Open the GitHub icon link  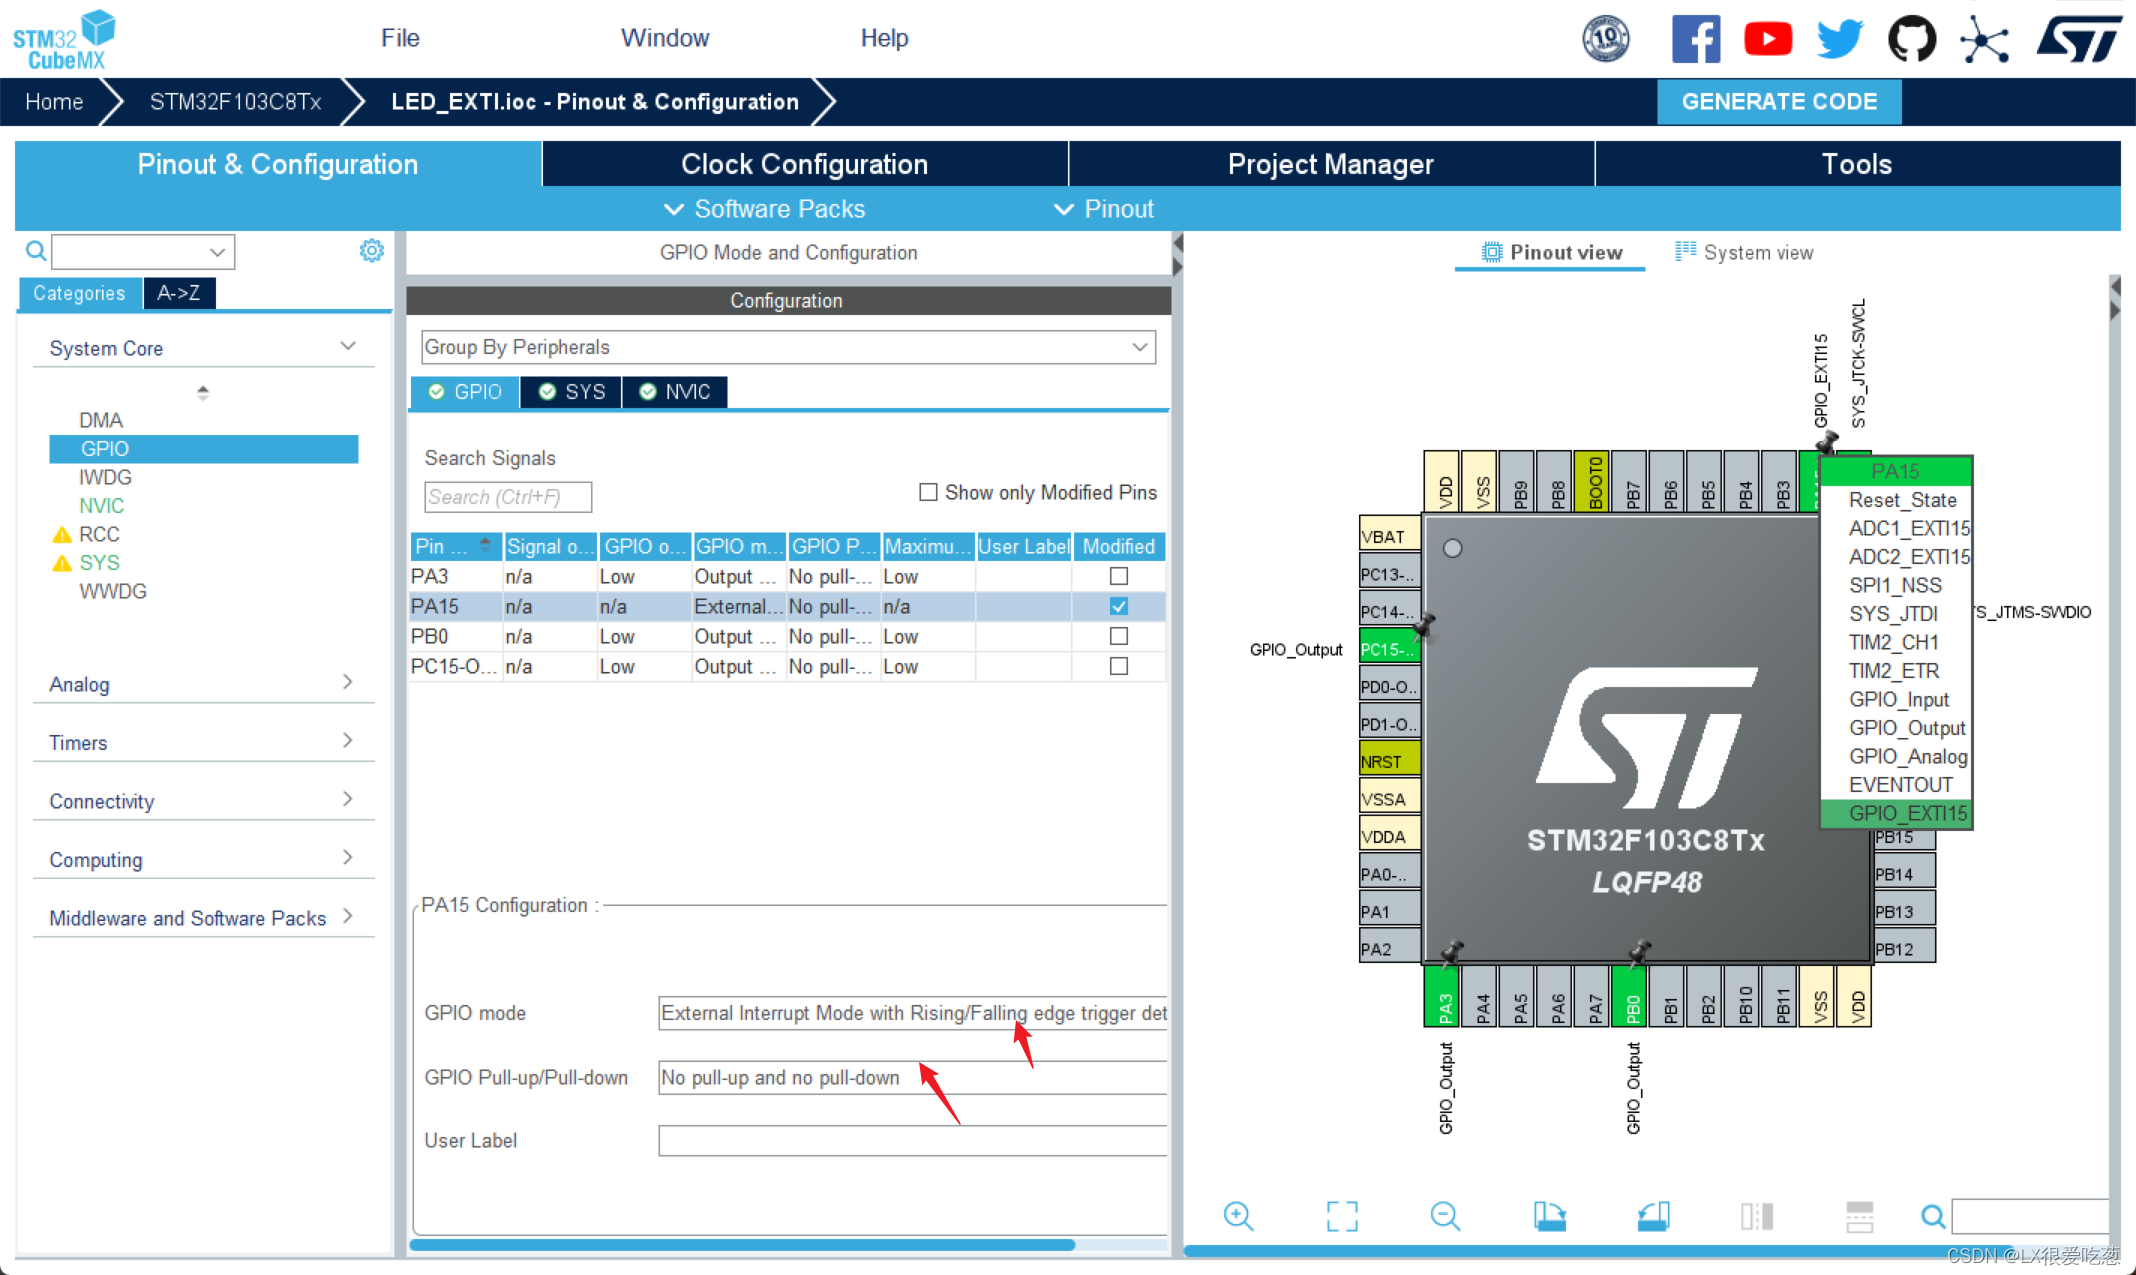click(1912, 39)
